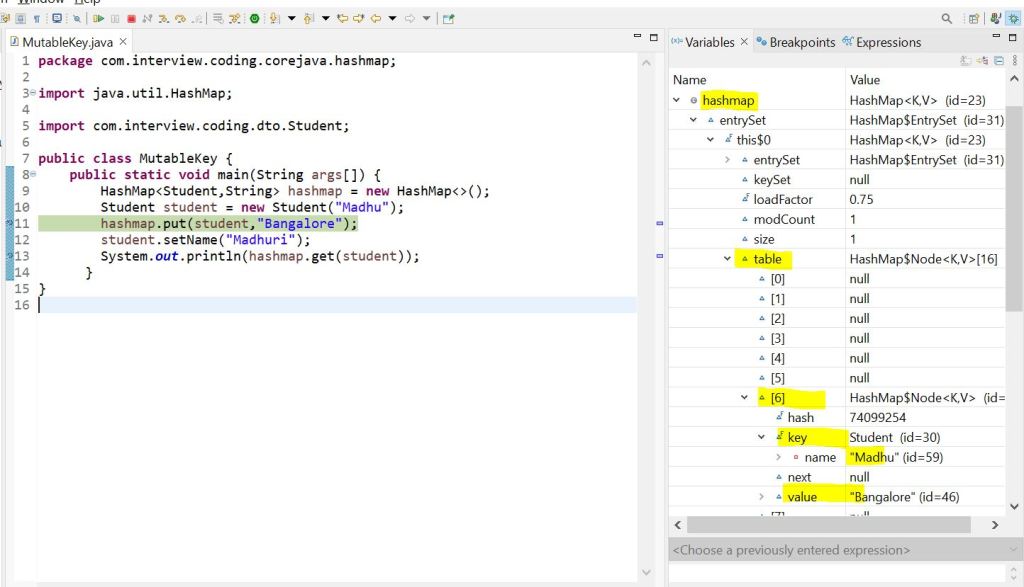1024x587 pixels.
Task: Select the Variables tab
Action: (x=709, y=42)
